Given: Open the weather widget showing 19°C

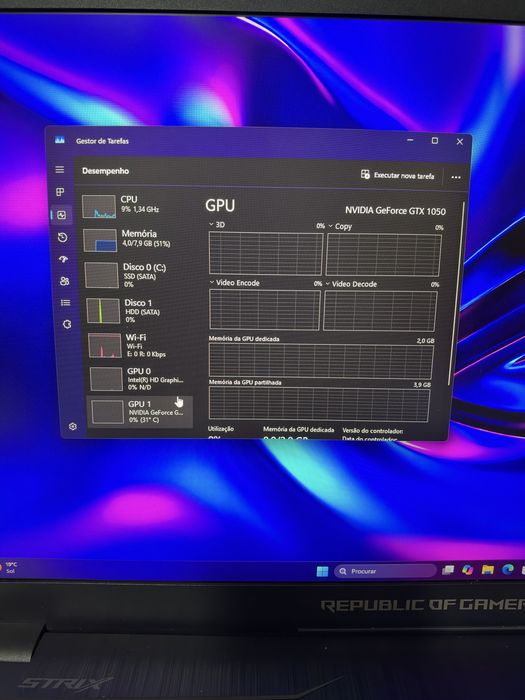Looking at the screenshot, I should tap(9, 567).
